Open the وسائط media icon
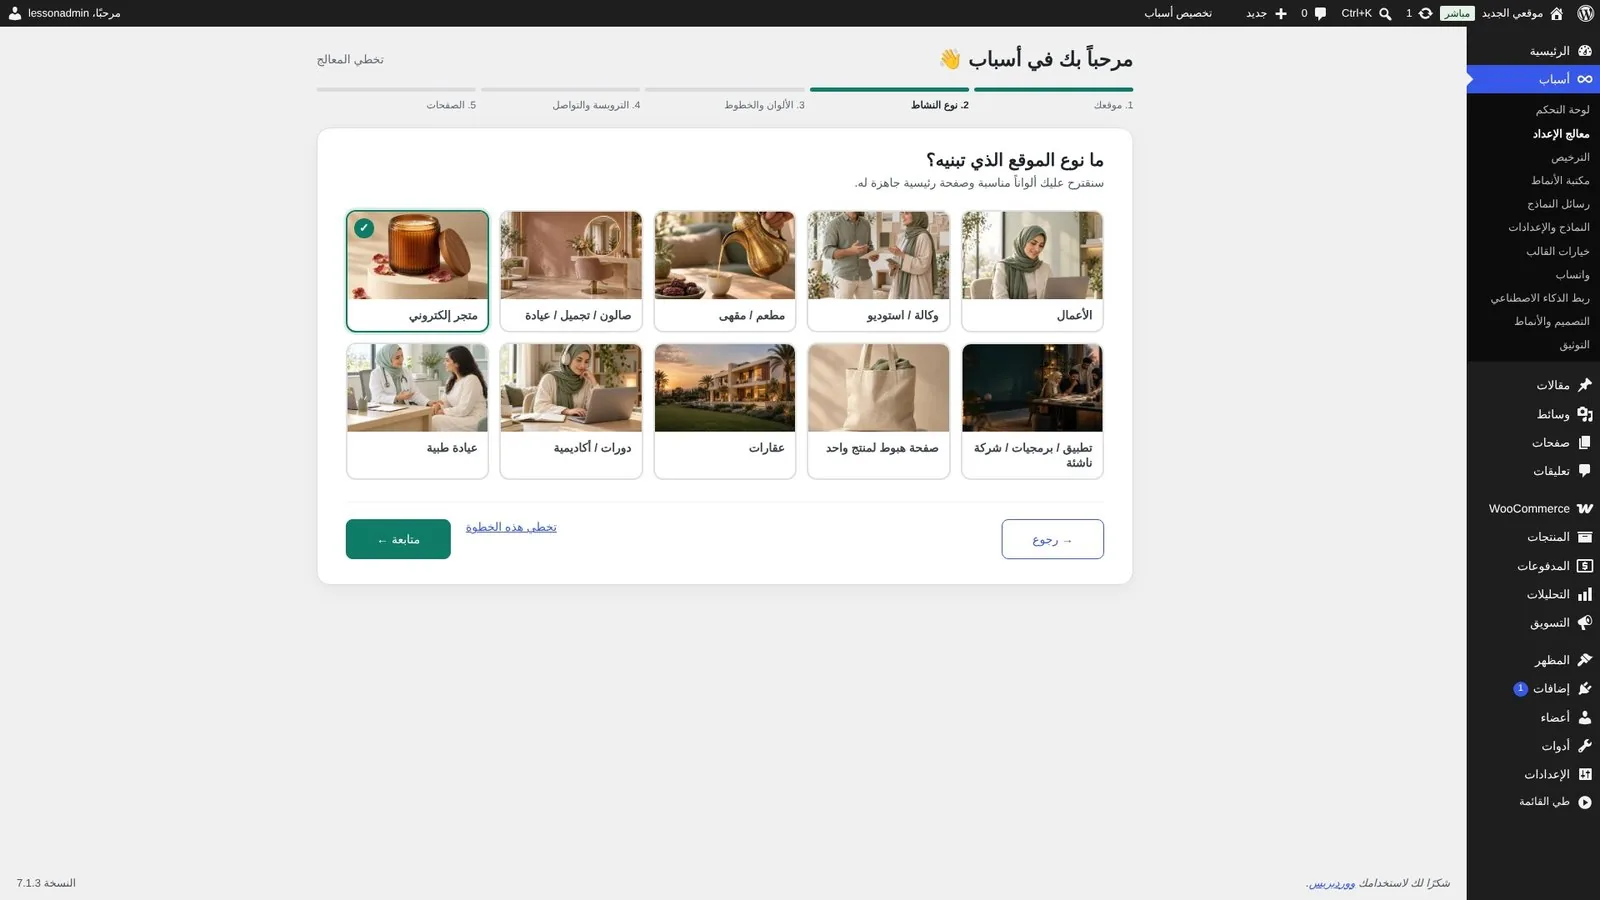Viewport: 1600px width, 900px height. click(1585, 414)
